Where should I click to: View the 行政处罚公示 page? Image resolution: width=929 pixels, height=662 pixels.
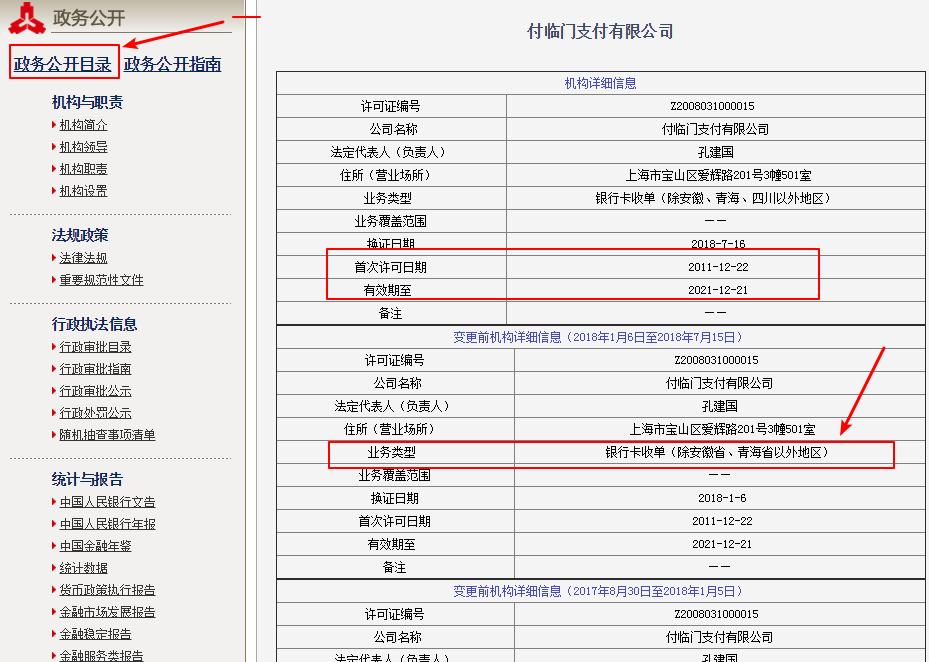pyautogui.click(x=92, y=412)
